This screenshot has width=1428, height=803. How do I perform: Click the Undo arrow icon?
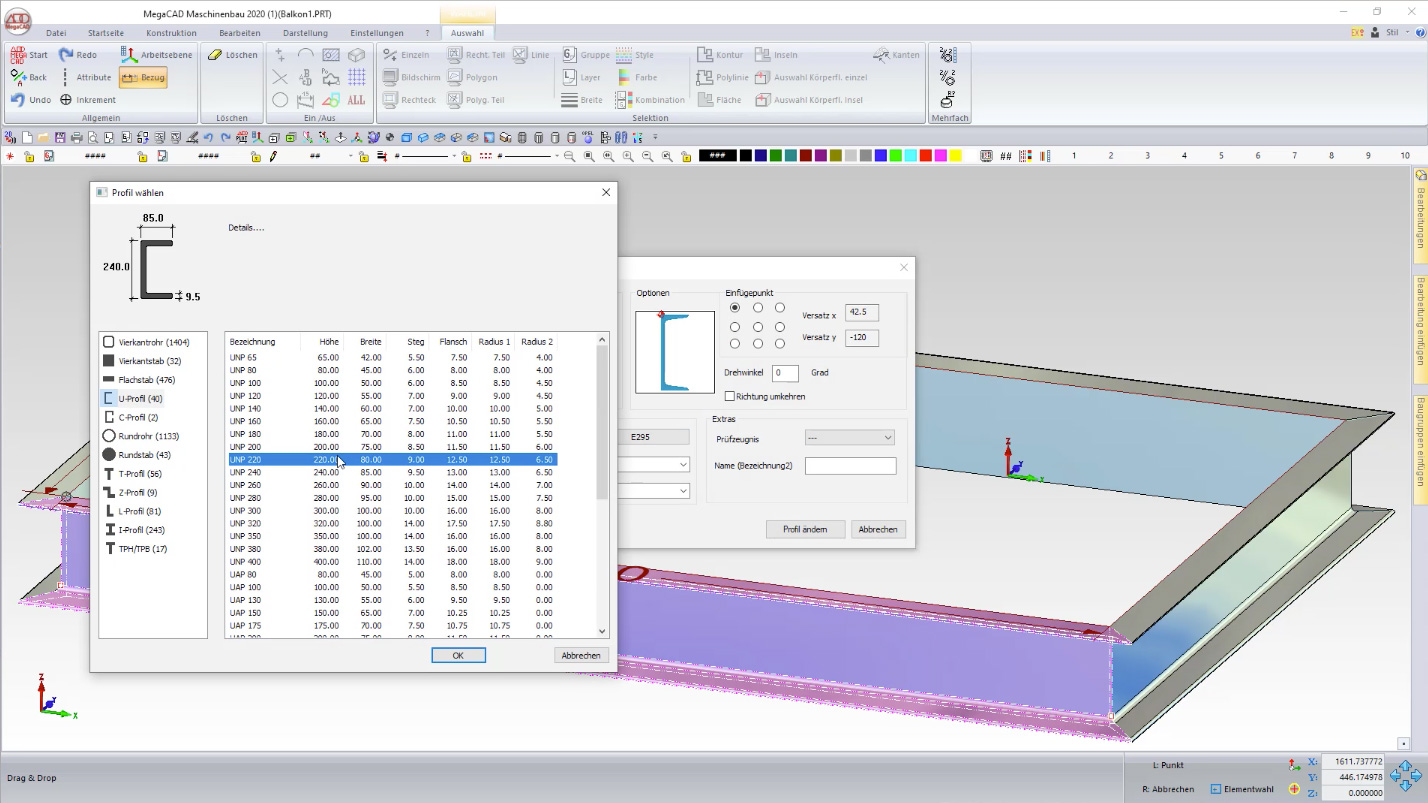[x=18, y=100]
